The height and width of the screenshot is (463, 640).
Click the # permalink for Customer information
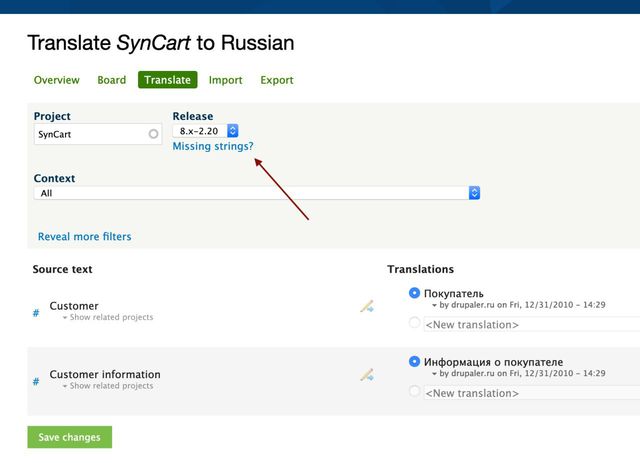[x=36, y=382]
